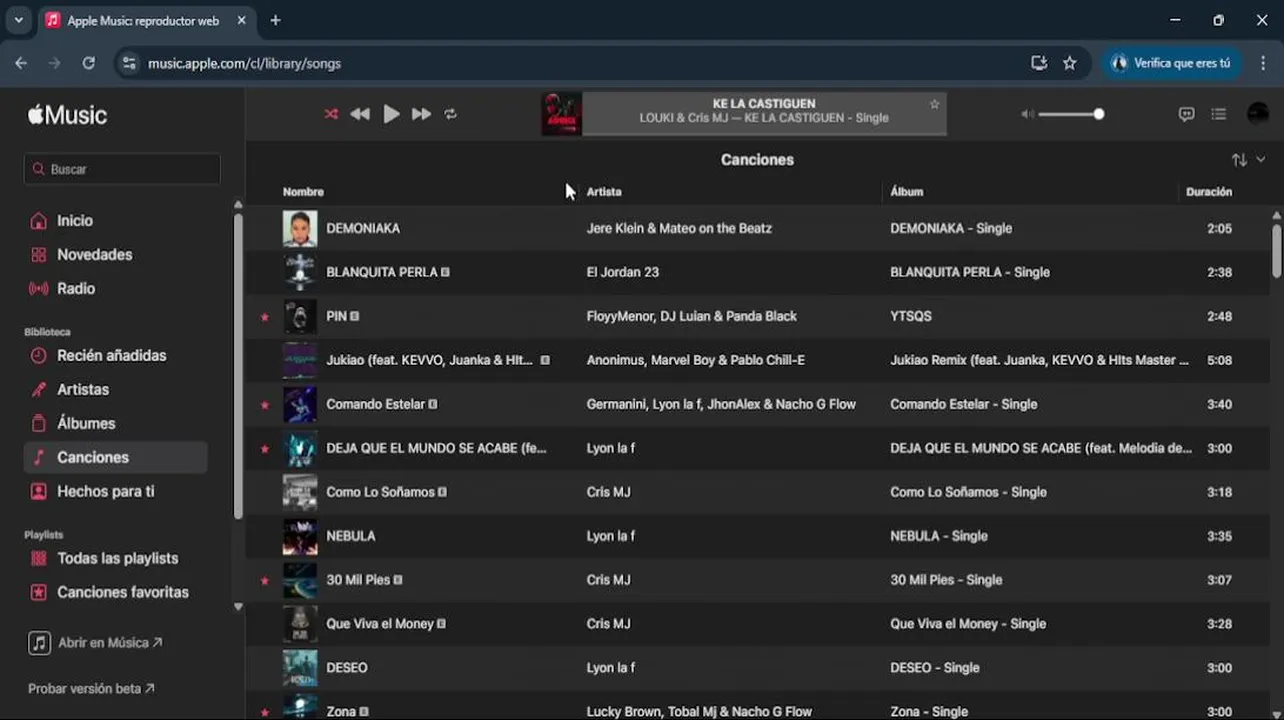Select the DESEO song title
This screenshot has height=720, width=1284.
click(347, 668)
